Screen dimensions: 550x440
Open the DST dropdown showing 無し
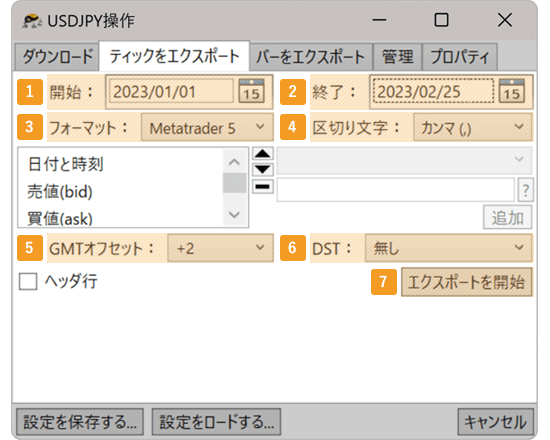449,248
